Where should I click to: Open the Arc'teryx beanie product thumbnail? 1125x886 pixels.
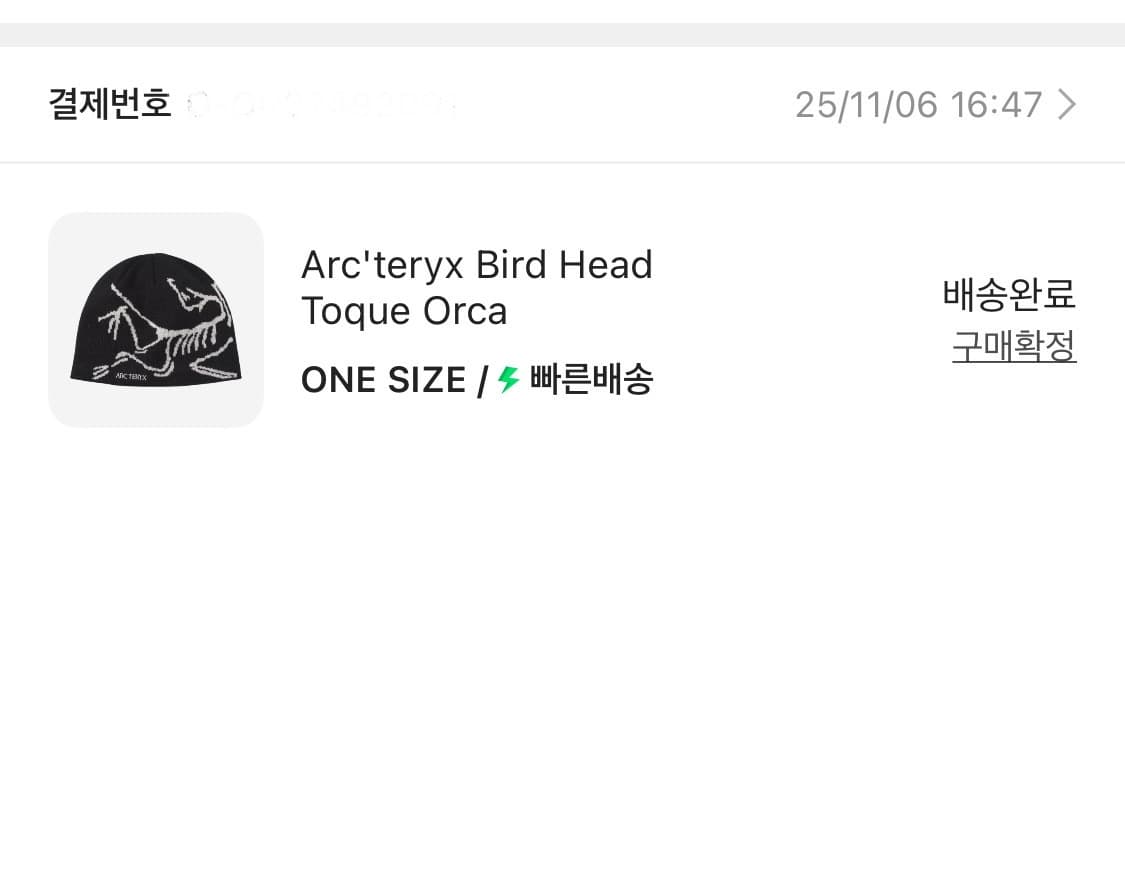[x=156, y=320]
